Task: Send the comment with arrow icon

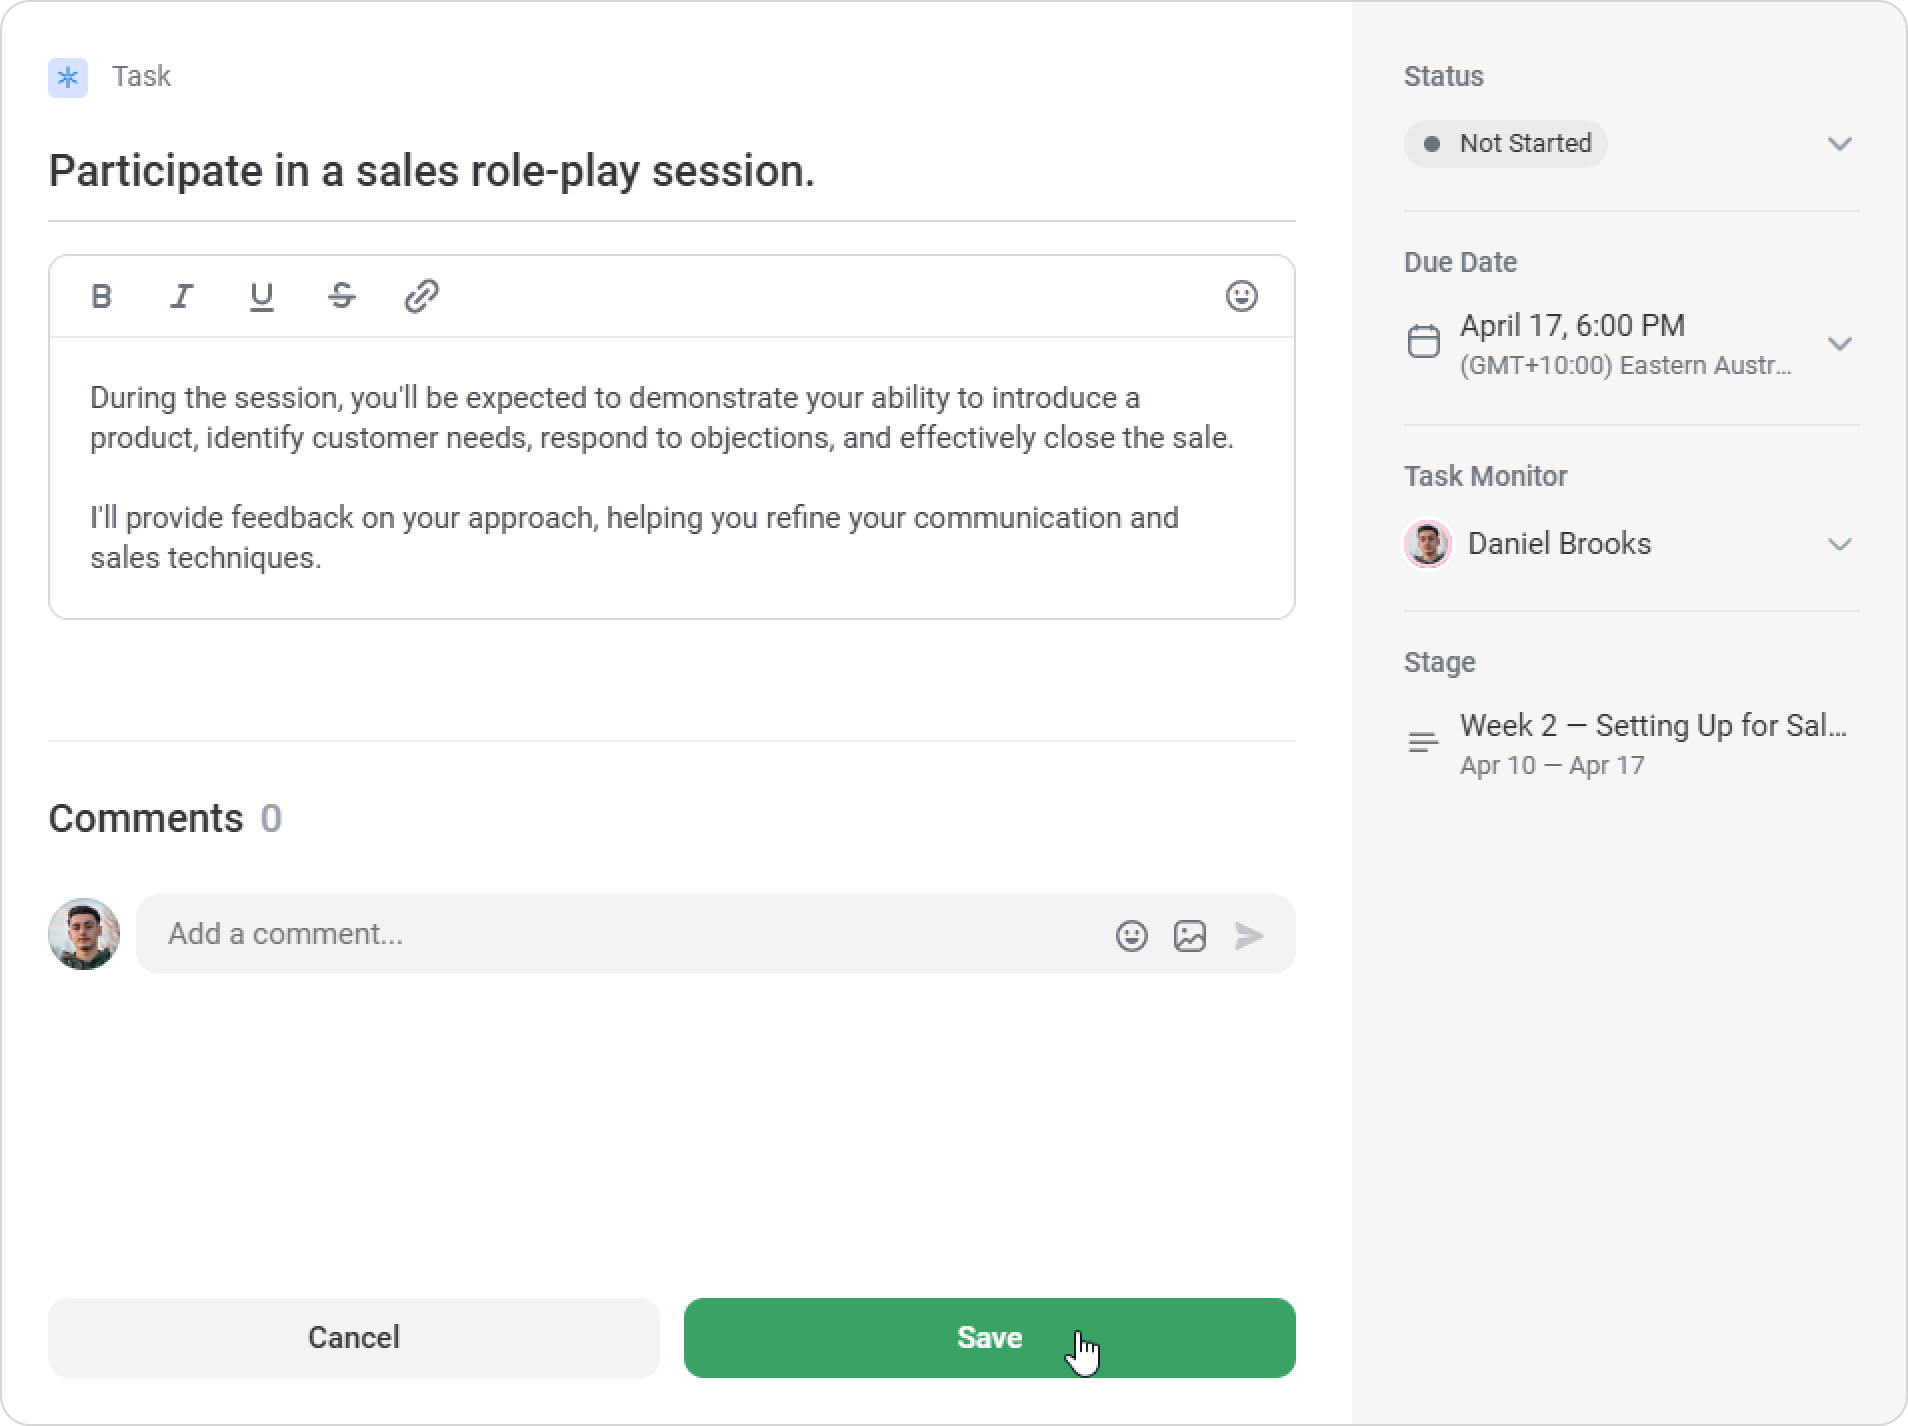Action: pyautogui.click(x=1248, y=935)
